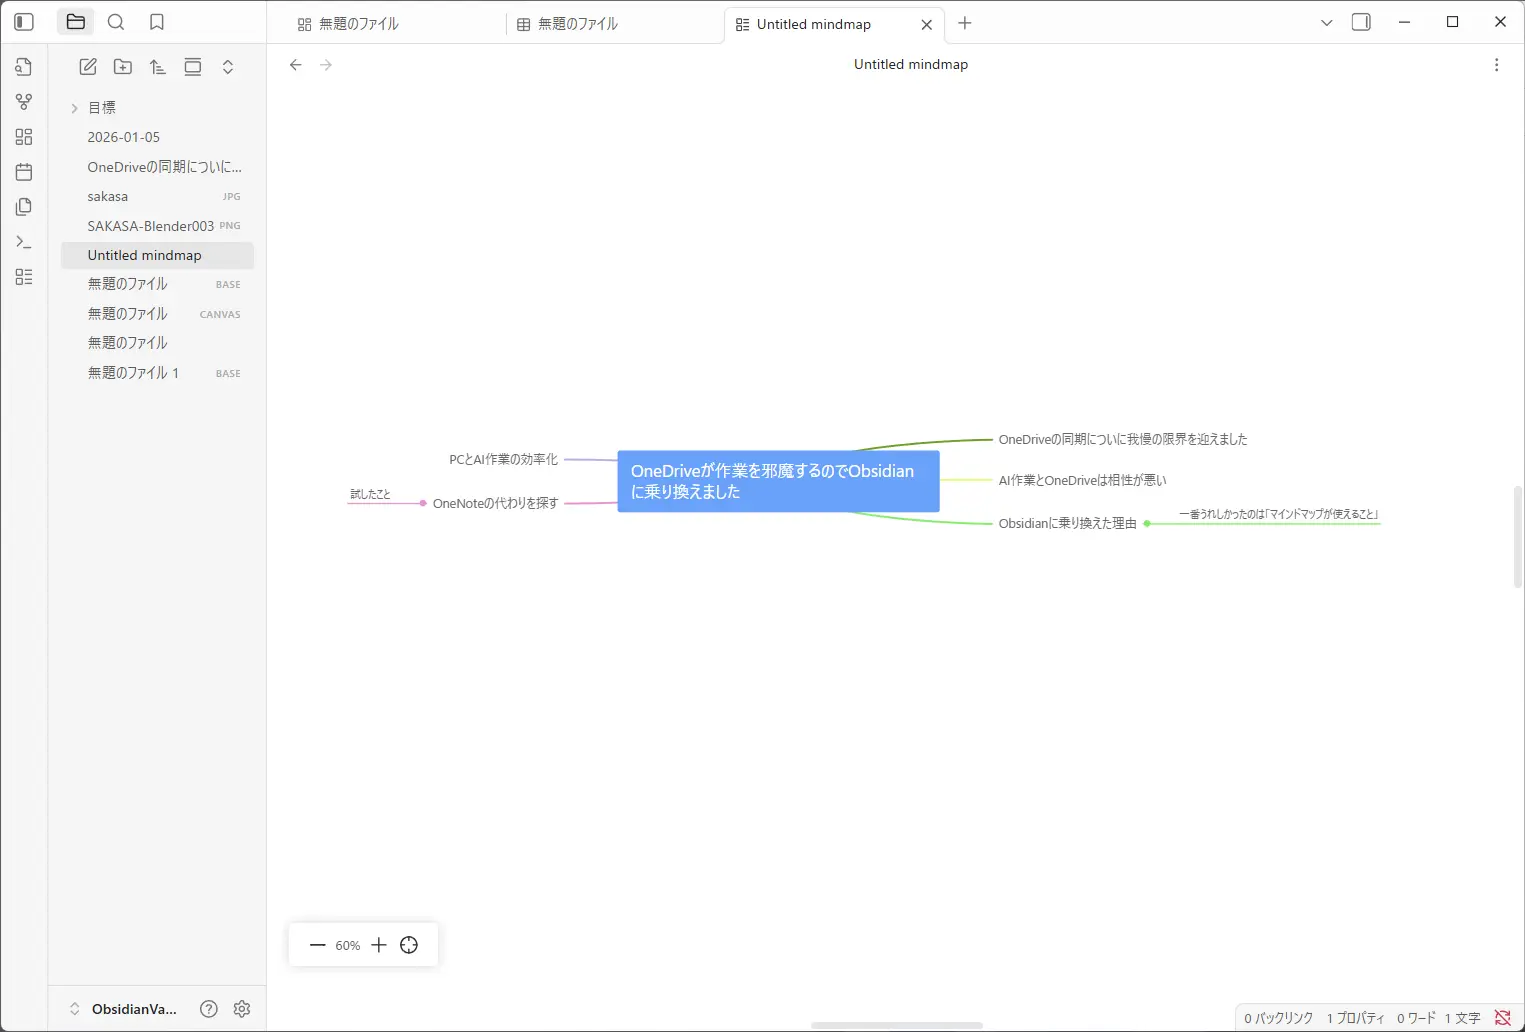Click the new note icon in file explorer
Image resolution: width=1525 pixels, height=1032 pixels.
(88, 67)
